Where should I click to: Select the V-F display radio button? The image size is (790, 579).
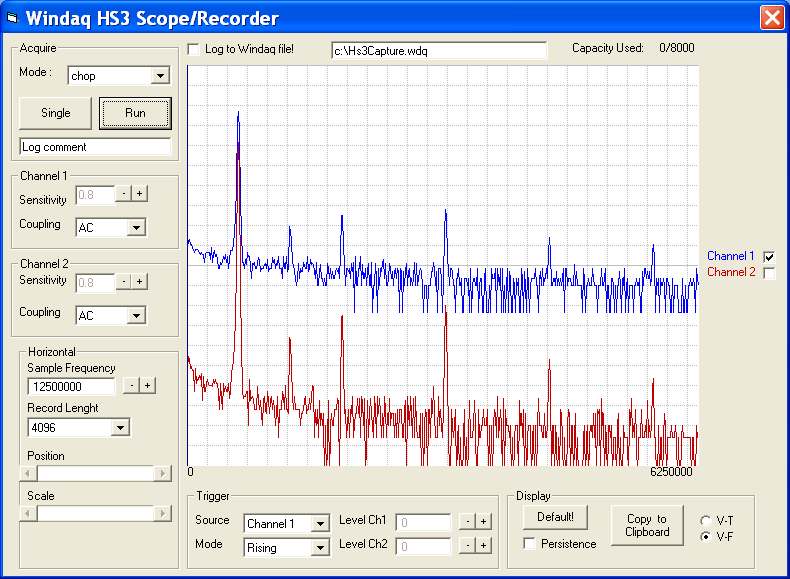pos(706,537)
